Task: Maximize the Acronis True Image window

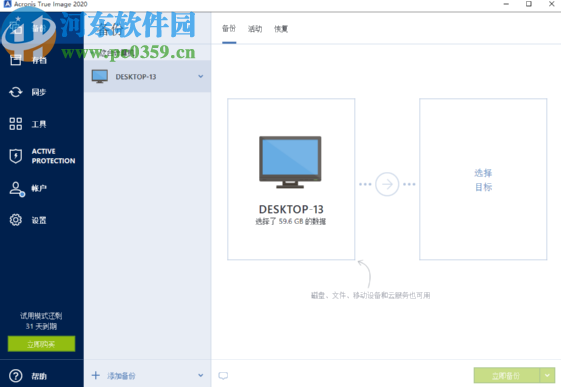Action: coord(529,4)
